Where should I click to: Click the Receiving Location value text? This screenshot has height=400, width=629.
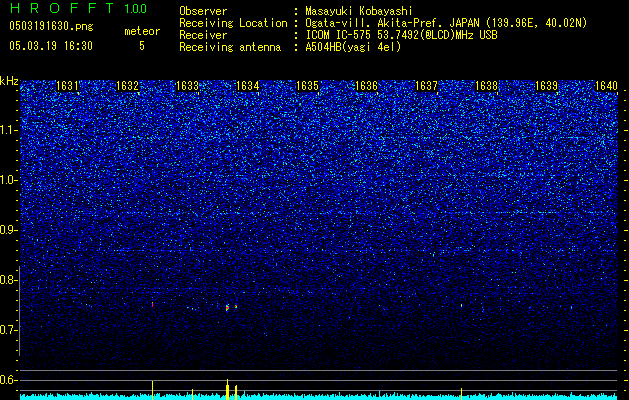coord(446,23)
